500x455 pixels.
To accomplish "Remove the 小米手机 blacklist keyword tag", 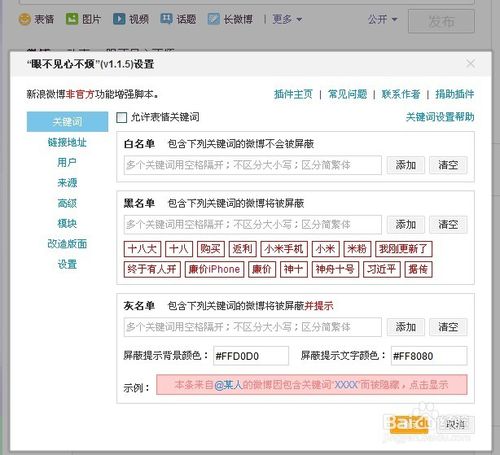I will click(x=284, y=249).
